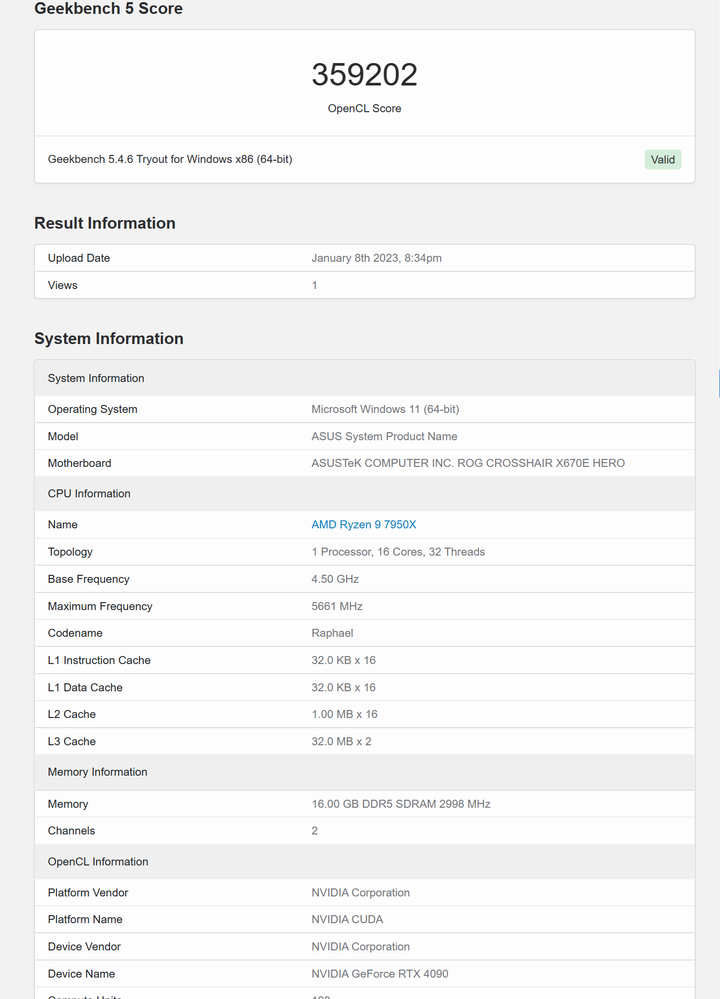Image resolution: width=720 pixels, height=999 pixels.
Task: Click the L1 Instruction Cache label
Action: click(x=99, y=661)
